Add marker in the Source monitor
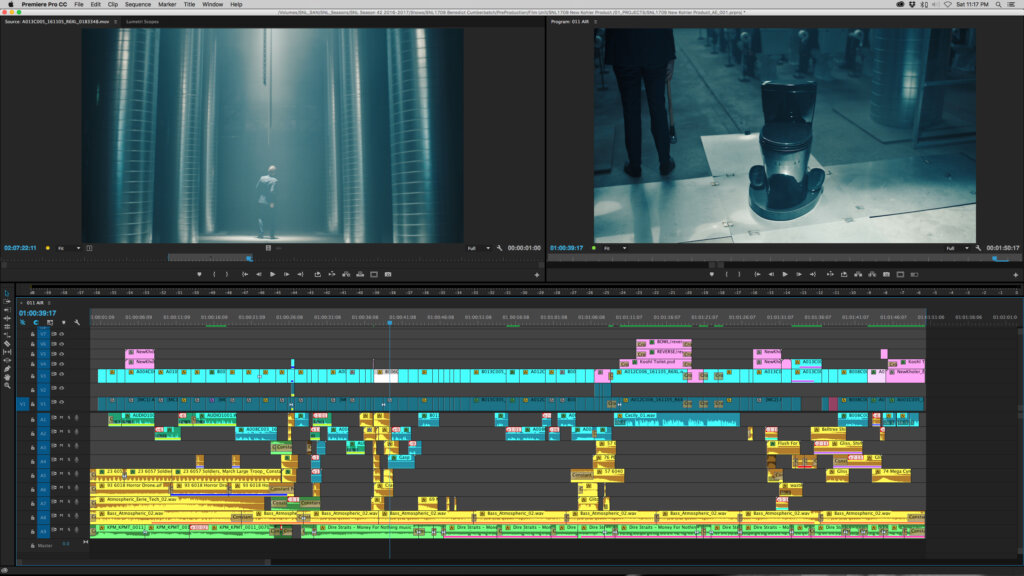Viewport: 1024px width, 576px height. [x=199, y=275]
